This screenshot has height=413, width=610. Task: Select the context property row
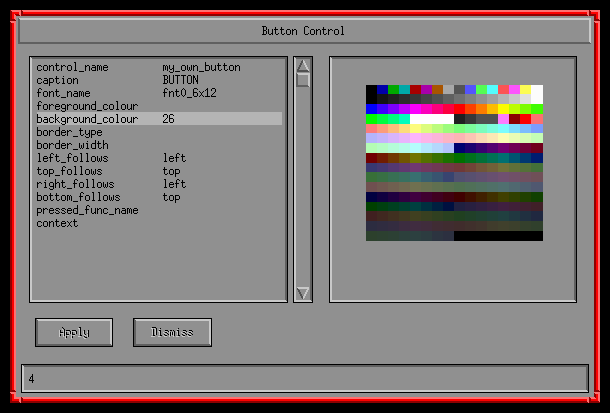pos(159,223)
